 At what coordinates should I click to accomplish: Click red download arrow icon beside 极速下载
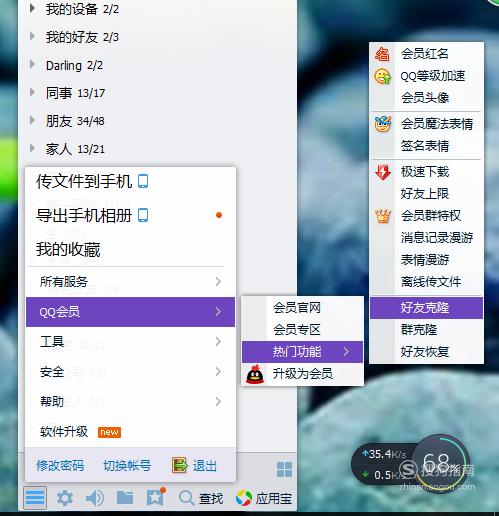(x=383, y=172)
